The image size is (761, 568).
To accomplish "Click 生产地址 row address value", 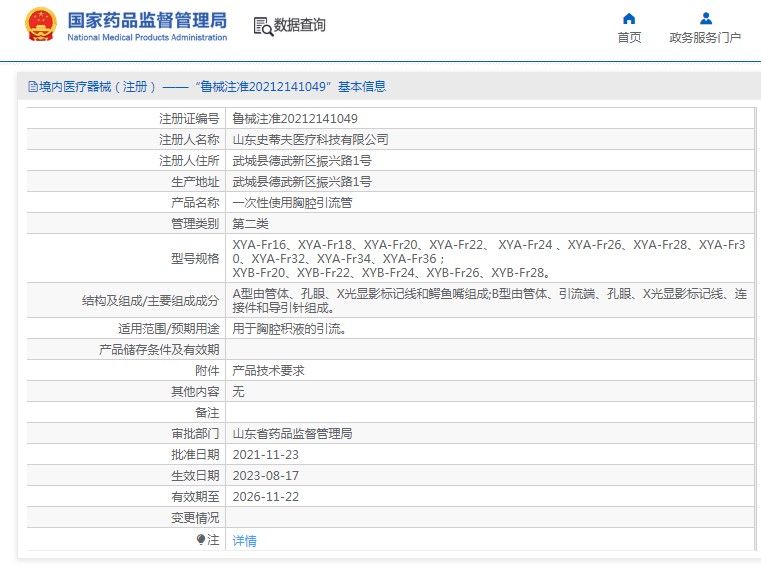I will [302, 182].
